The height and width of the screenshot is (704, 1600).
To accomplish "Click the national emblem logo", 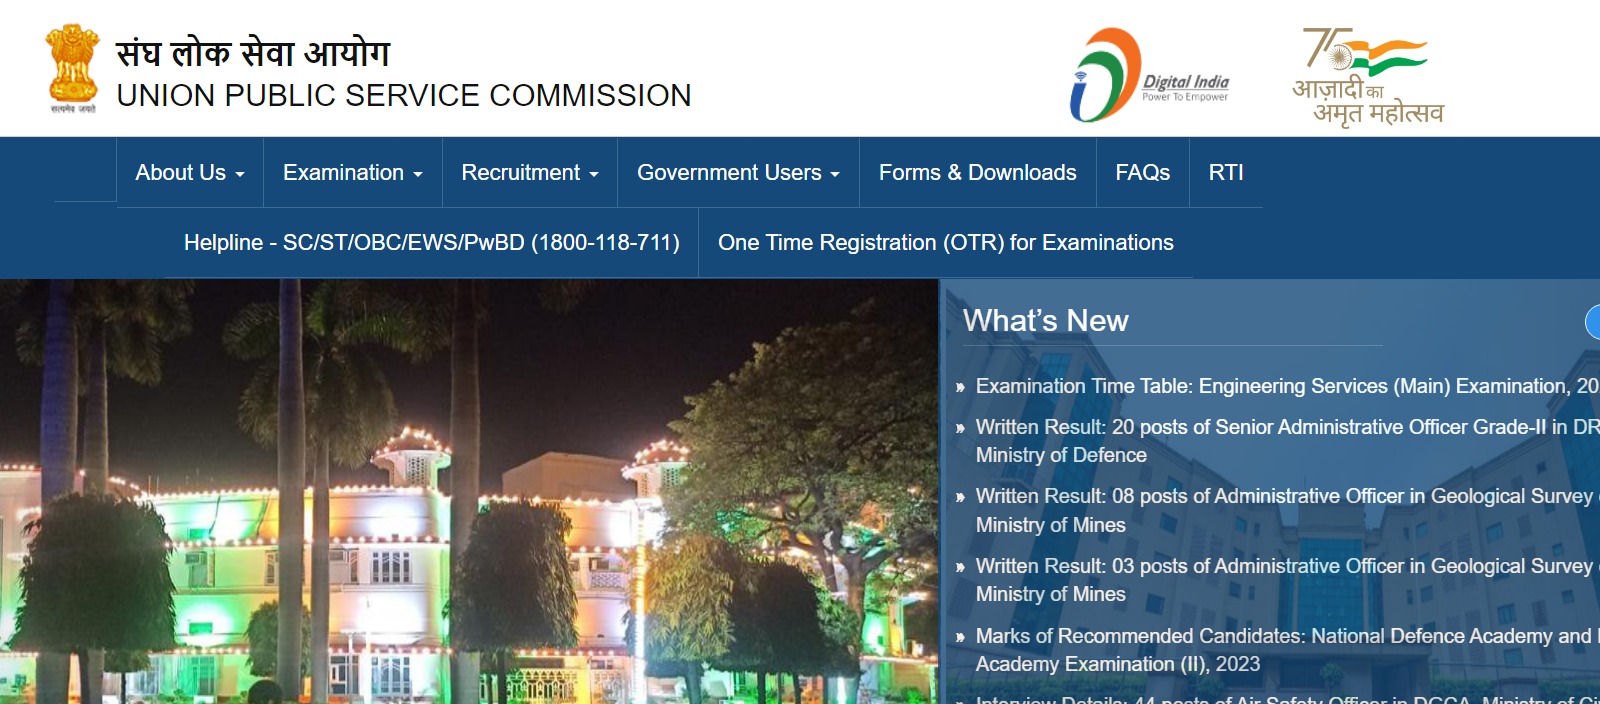I will (x=72, y=68).
